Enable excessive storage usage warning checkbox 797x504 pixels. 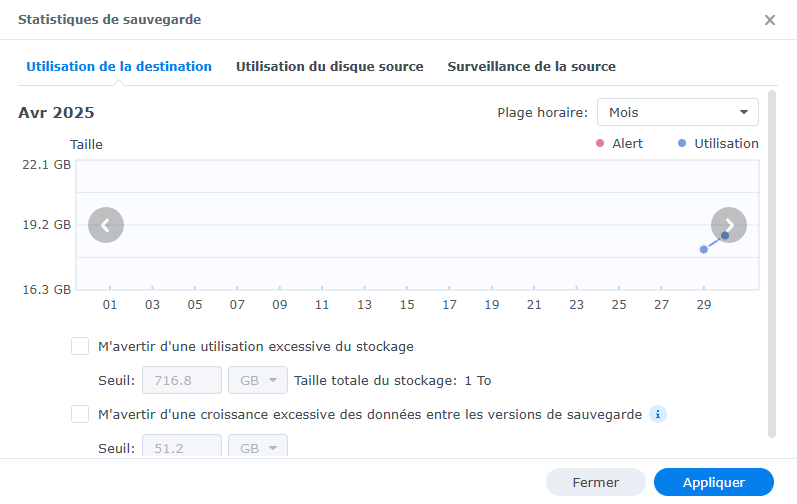pyautogui.click(x=80, y=346)
